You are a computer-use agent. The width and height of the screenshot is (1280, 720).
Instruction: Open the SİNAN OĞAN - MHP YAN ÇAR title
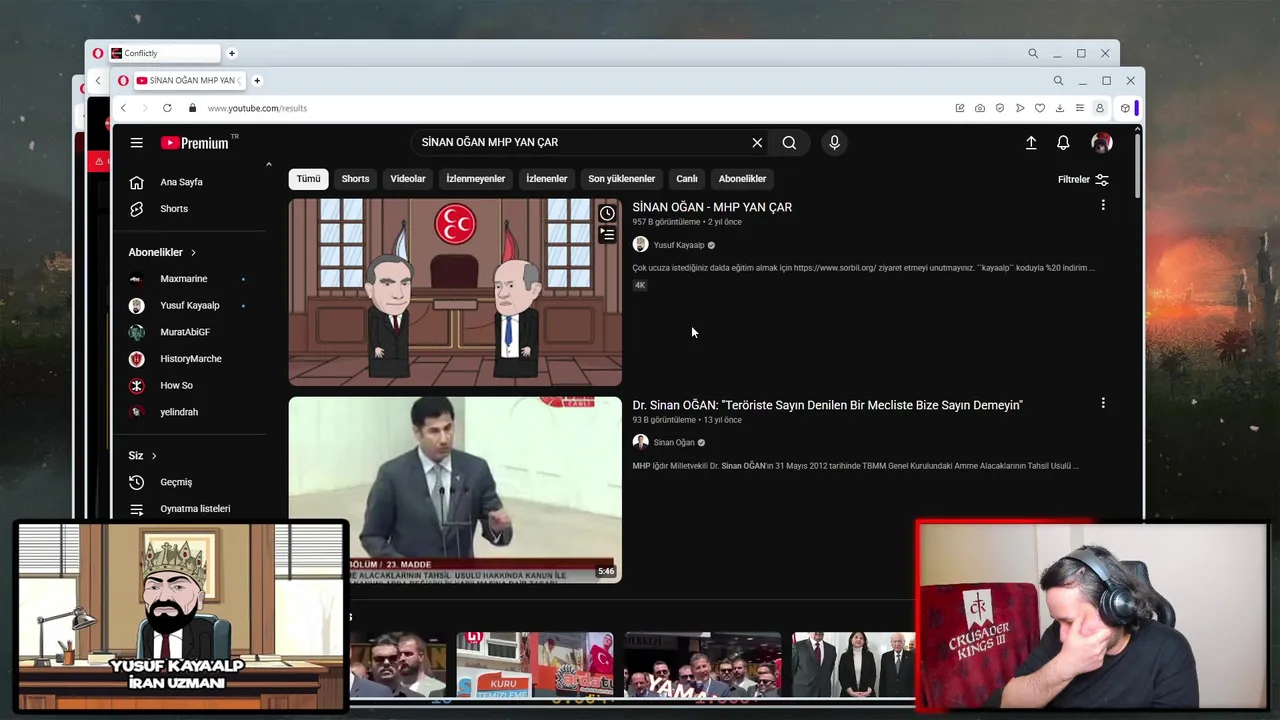[712, 207]
